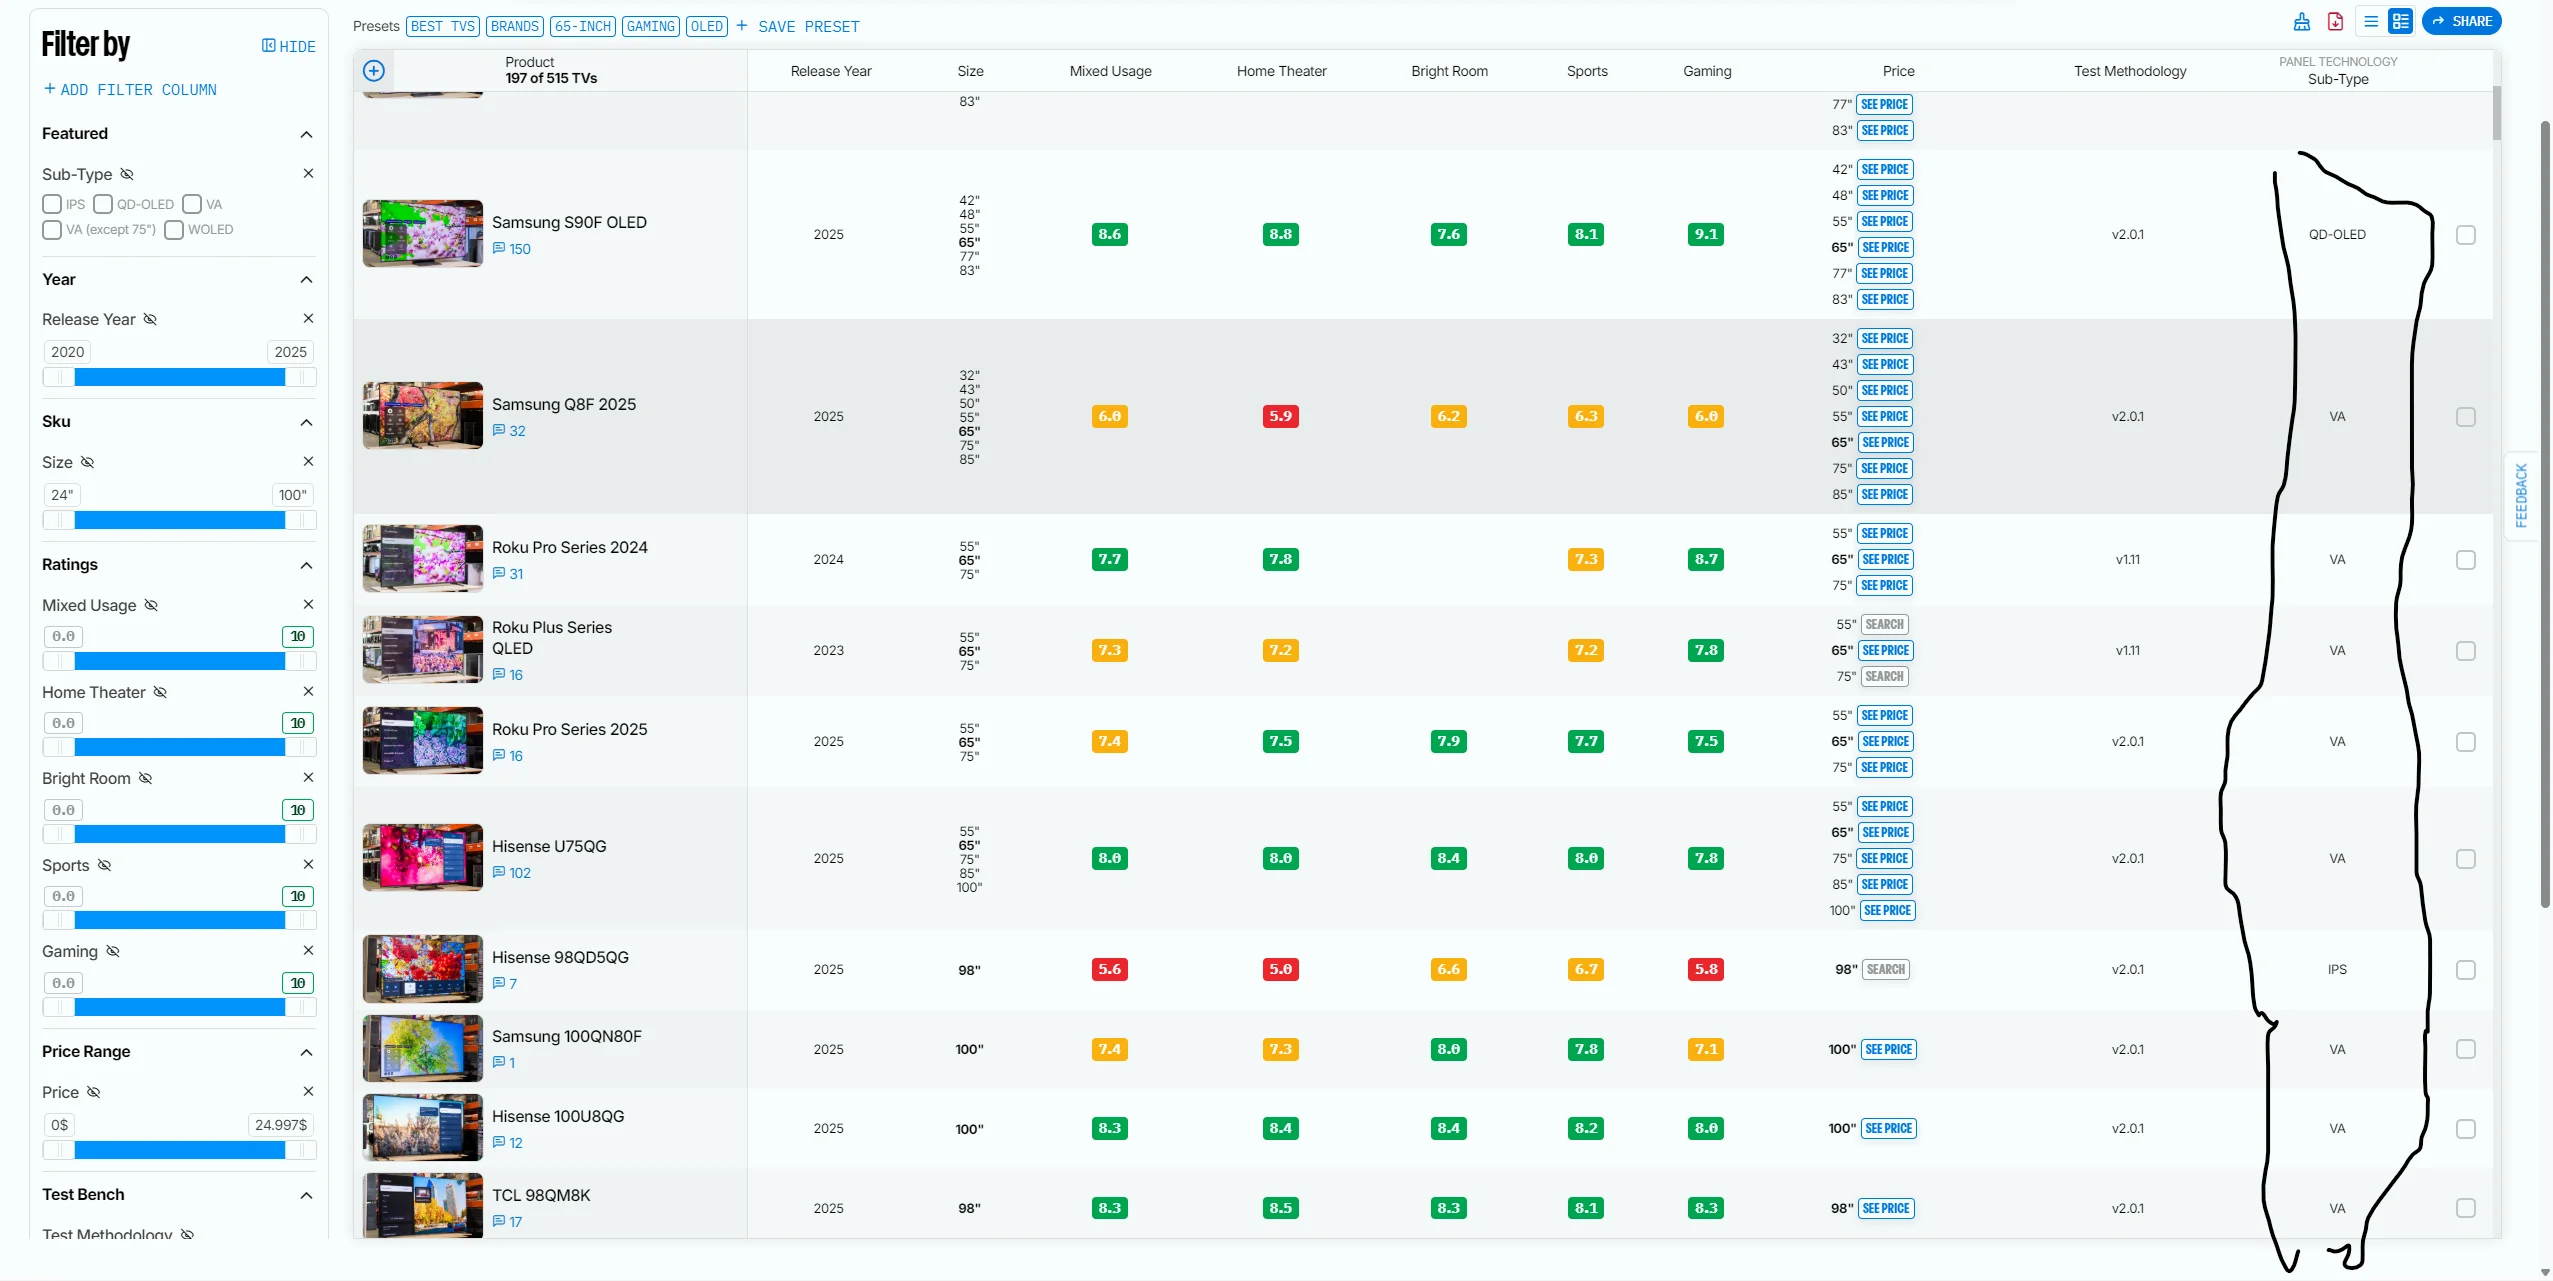Click the plus circle add product icon
Viewport: 2553px width, 1281px height.
(x=374, y=71)
